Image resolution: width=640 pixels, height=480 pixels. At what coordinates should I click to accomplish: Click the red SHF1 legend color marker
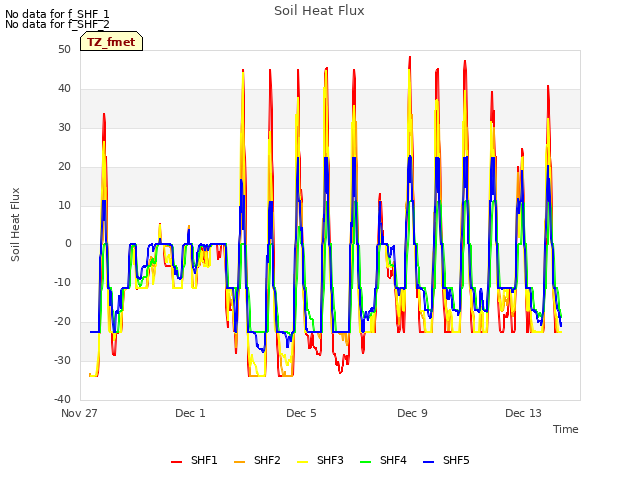click(176, 462)
